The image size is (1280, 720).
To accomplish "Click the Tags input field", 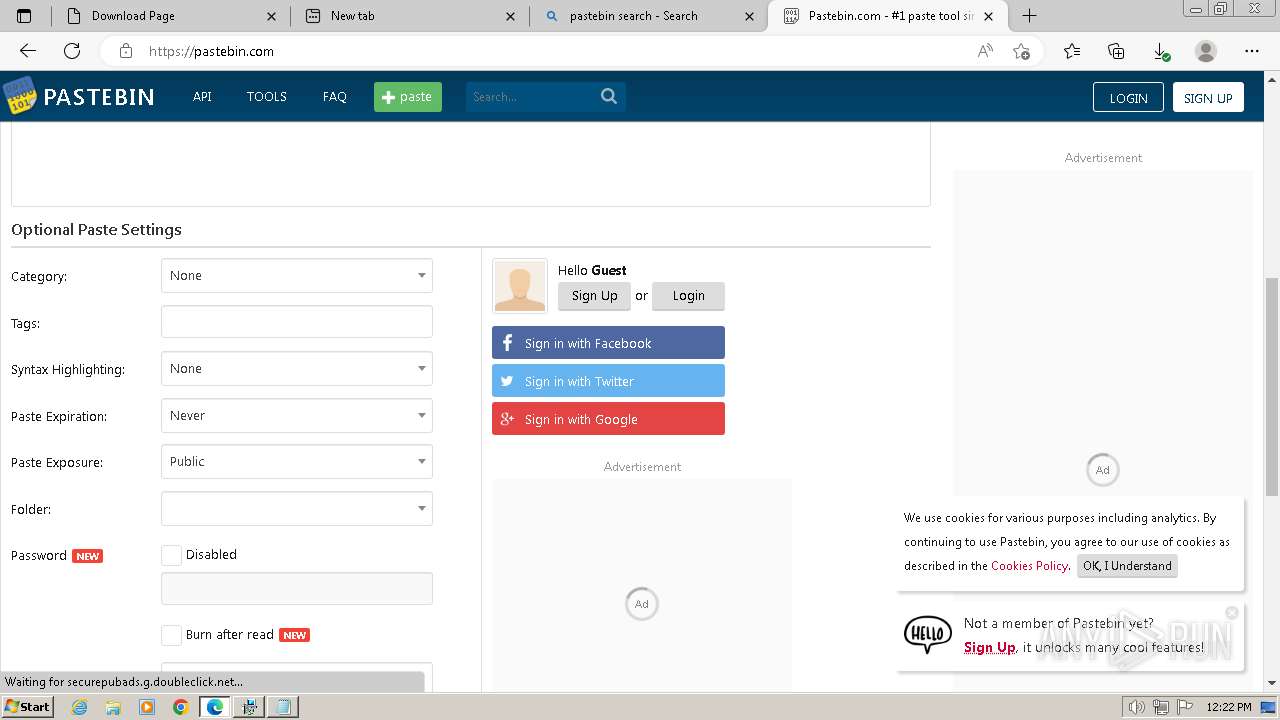I will 297,322.
